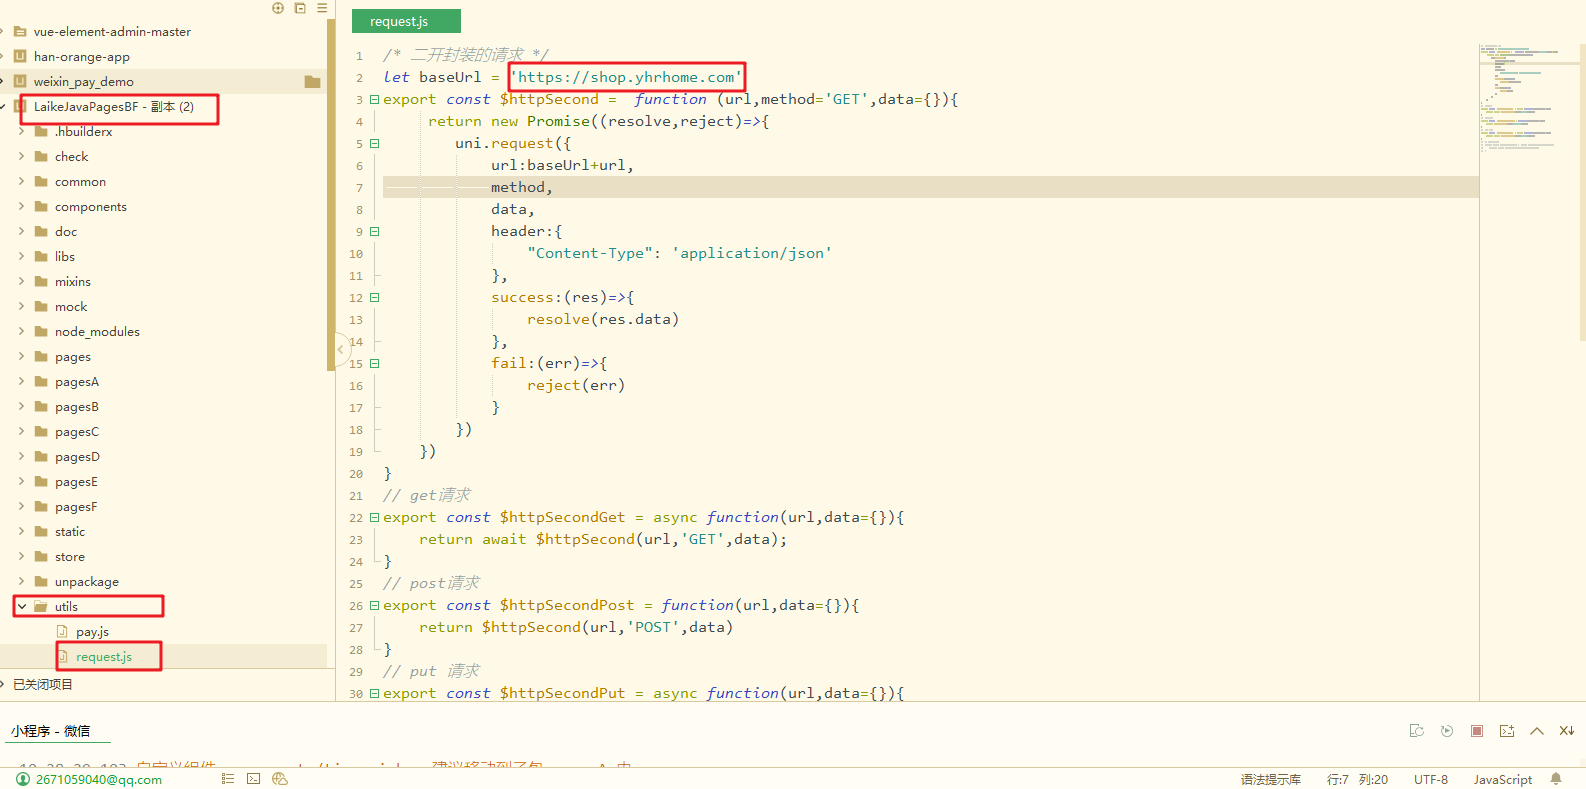The height and width of the screenshot is (789, 1586).
Task: Locate current file in project tree icon
Action: (278, 8)
